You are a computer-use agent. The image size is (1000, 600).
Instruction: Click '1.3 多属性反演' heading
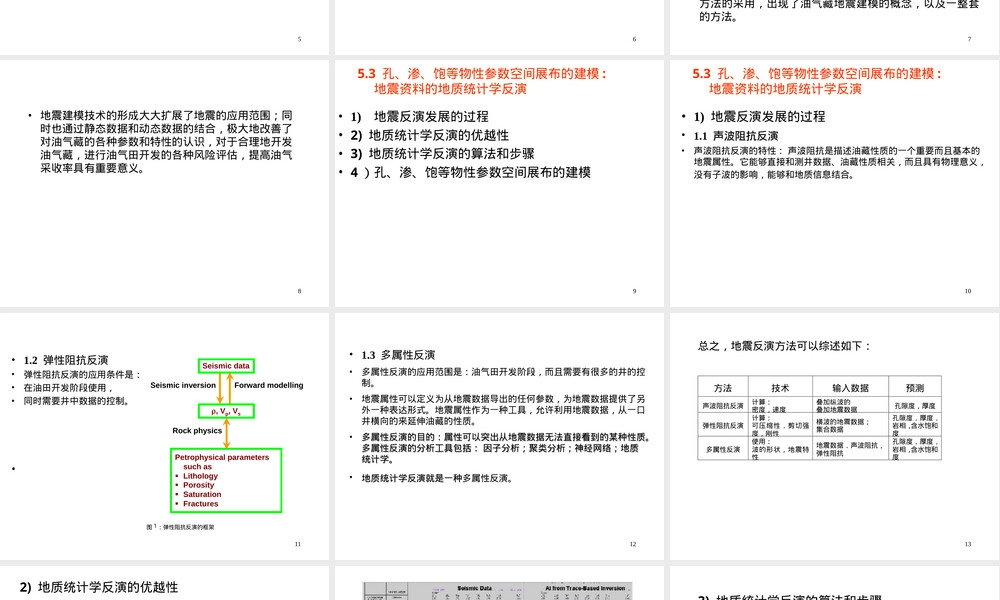pos(398,355)
